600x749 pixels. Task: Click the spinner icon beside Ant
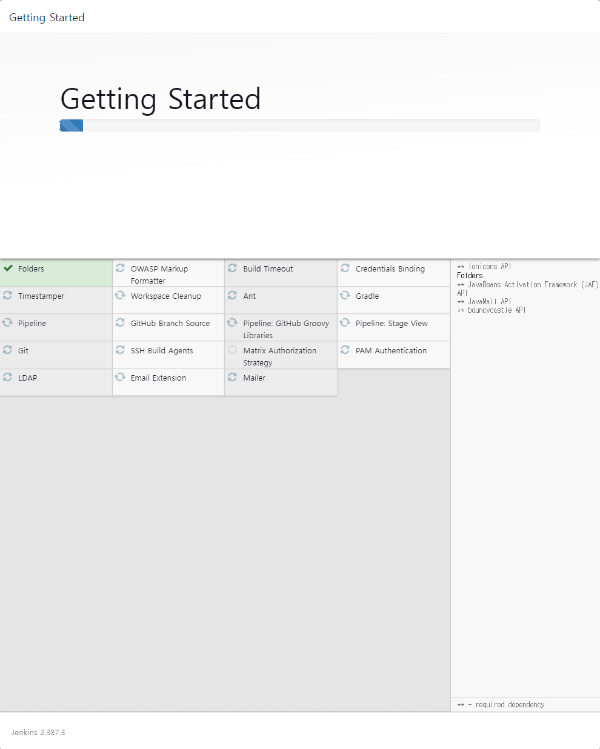232,295
